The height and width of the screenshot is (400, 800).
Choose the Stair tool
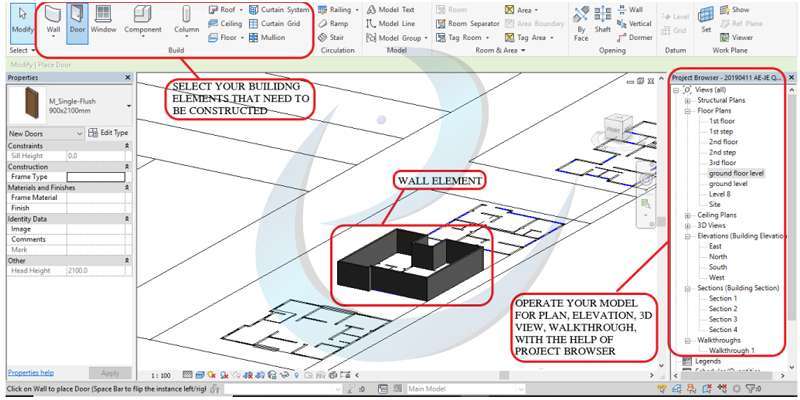tap(331, 37)
